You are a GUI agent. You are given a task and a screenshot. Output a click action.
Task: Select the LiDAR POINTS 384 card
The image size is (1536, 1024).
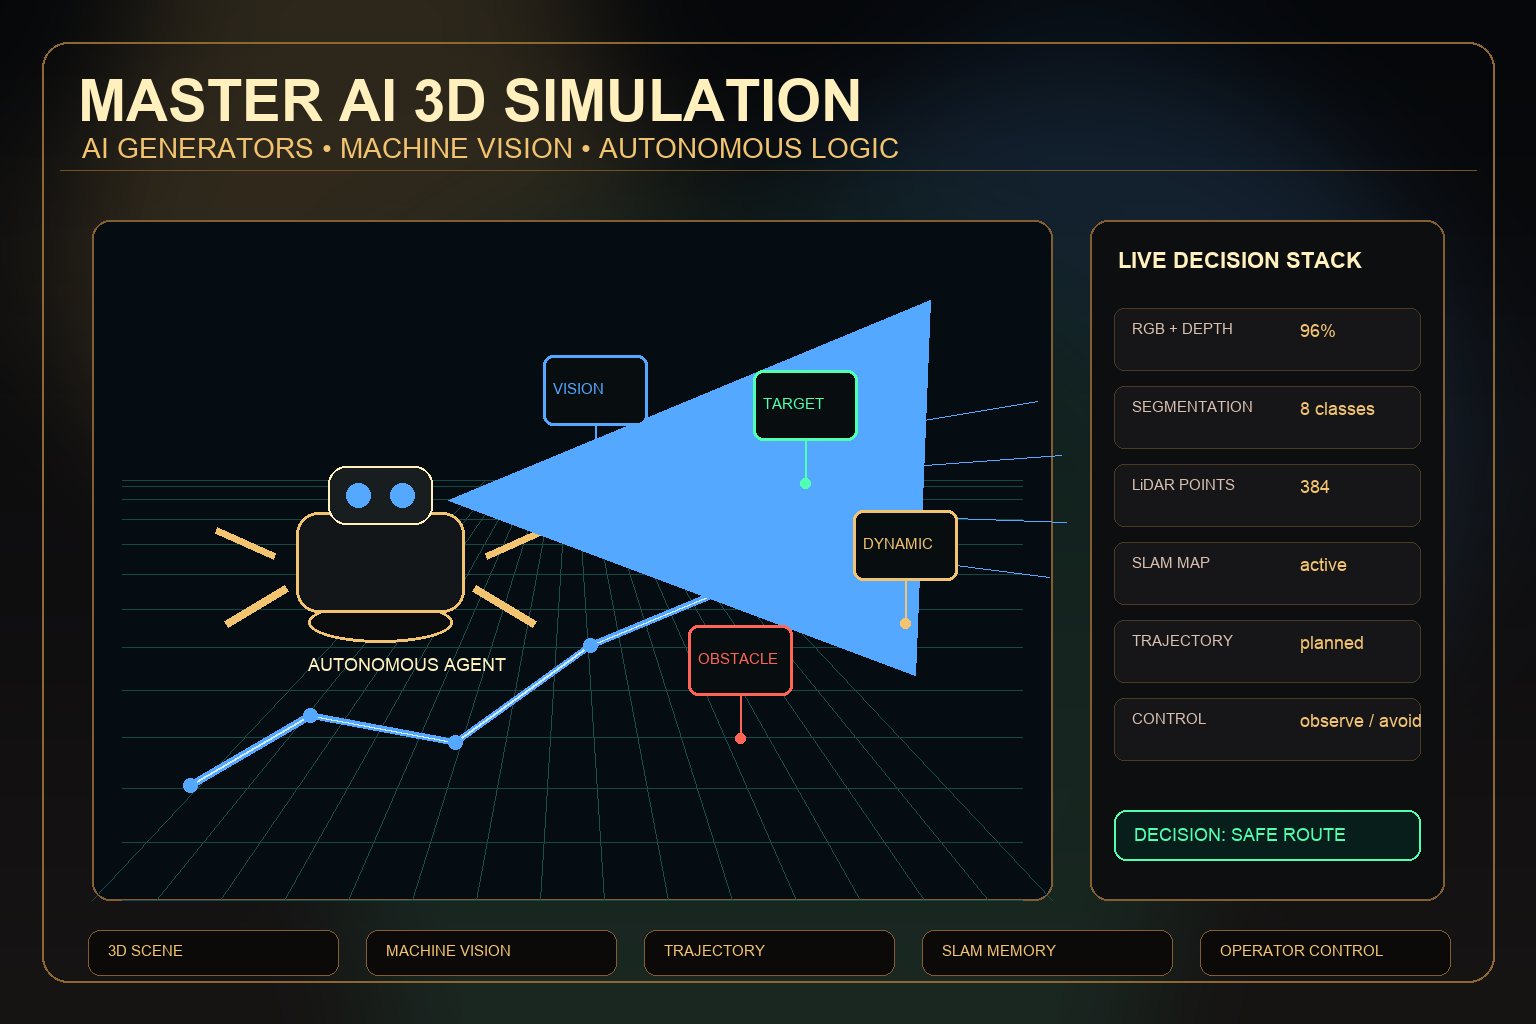pyautogui.click(x=1267, y=495)
